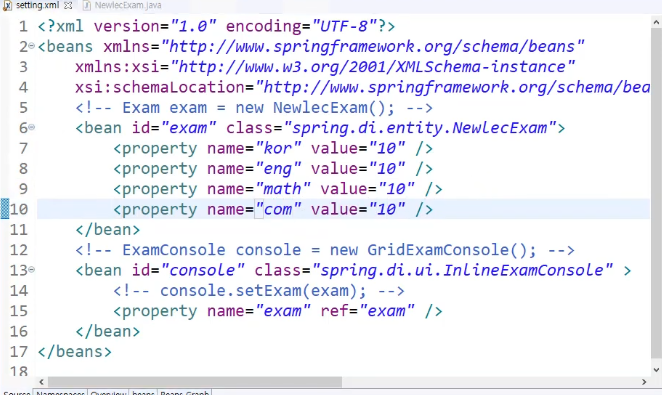Click the XML file icon on setting.xml tab
The height and width of the screenshot is (395, 662).
click(8, 5)
